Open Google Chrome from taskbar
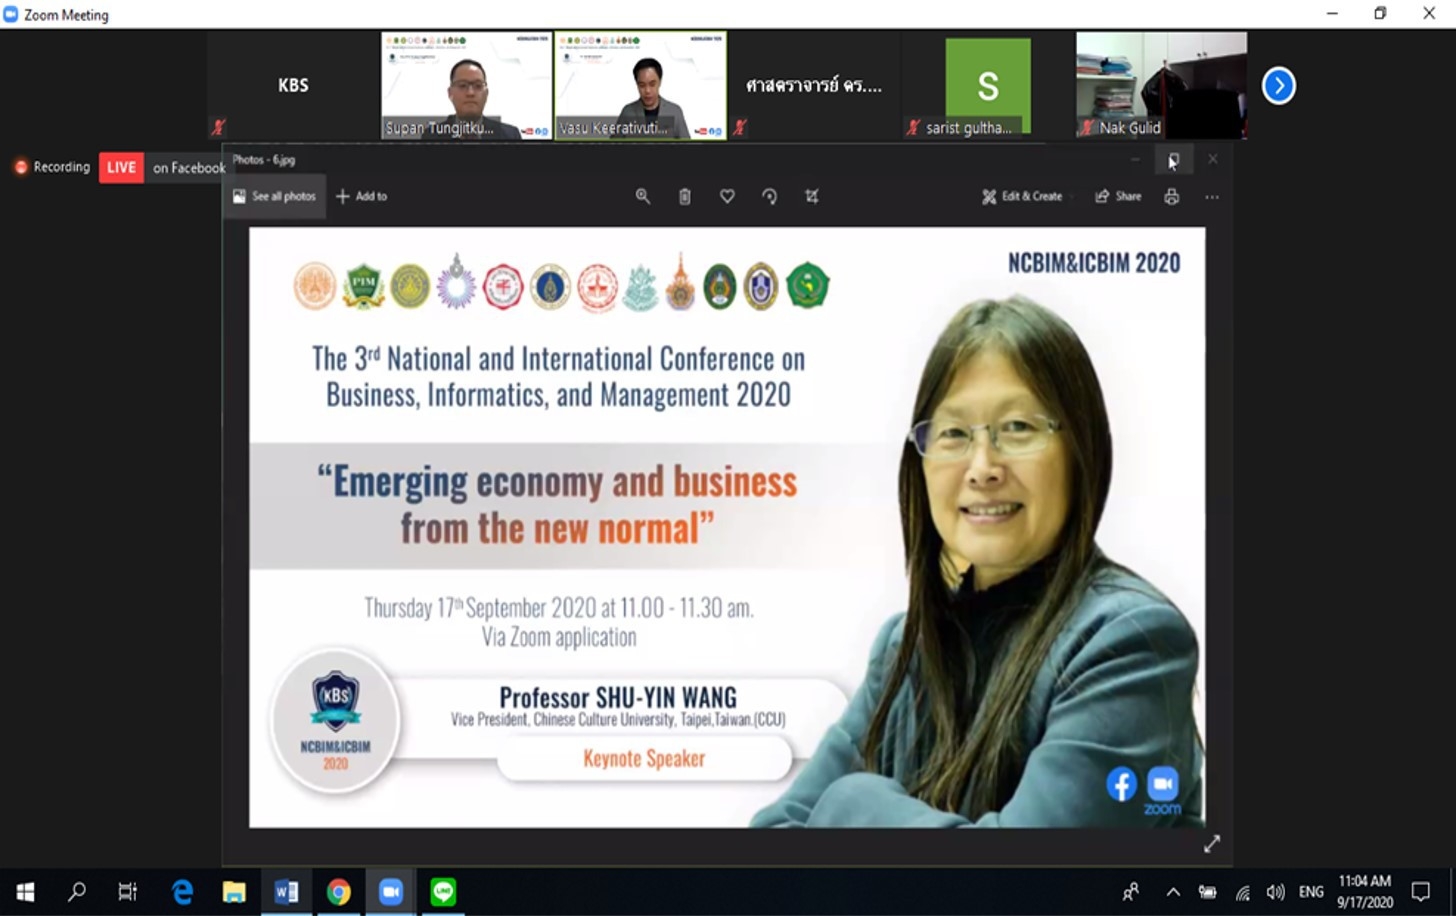This screenshot has width=1456, height=916. (x=339, y=891)
